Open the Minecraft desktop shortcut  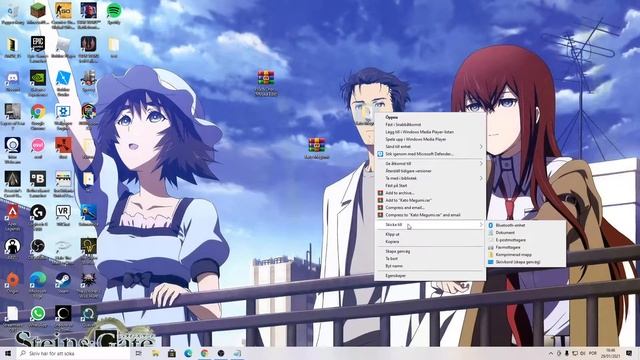tap(38, 14)
